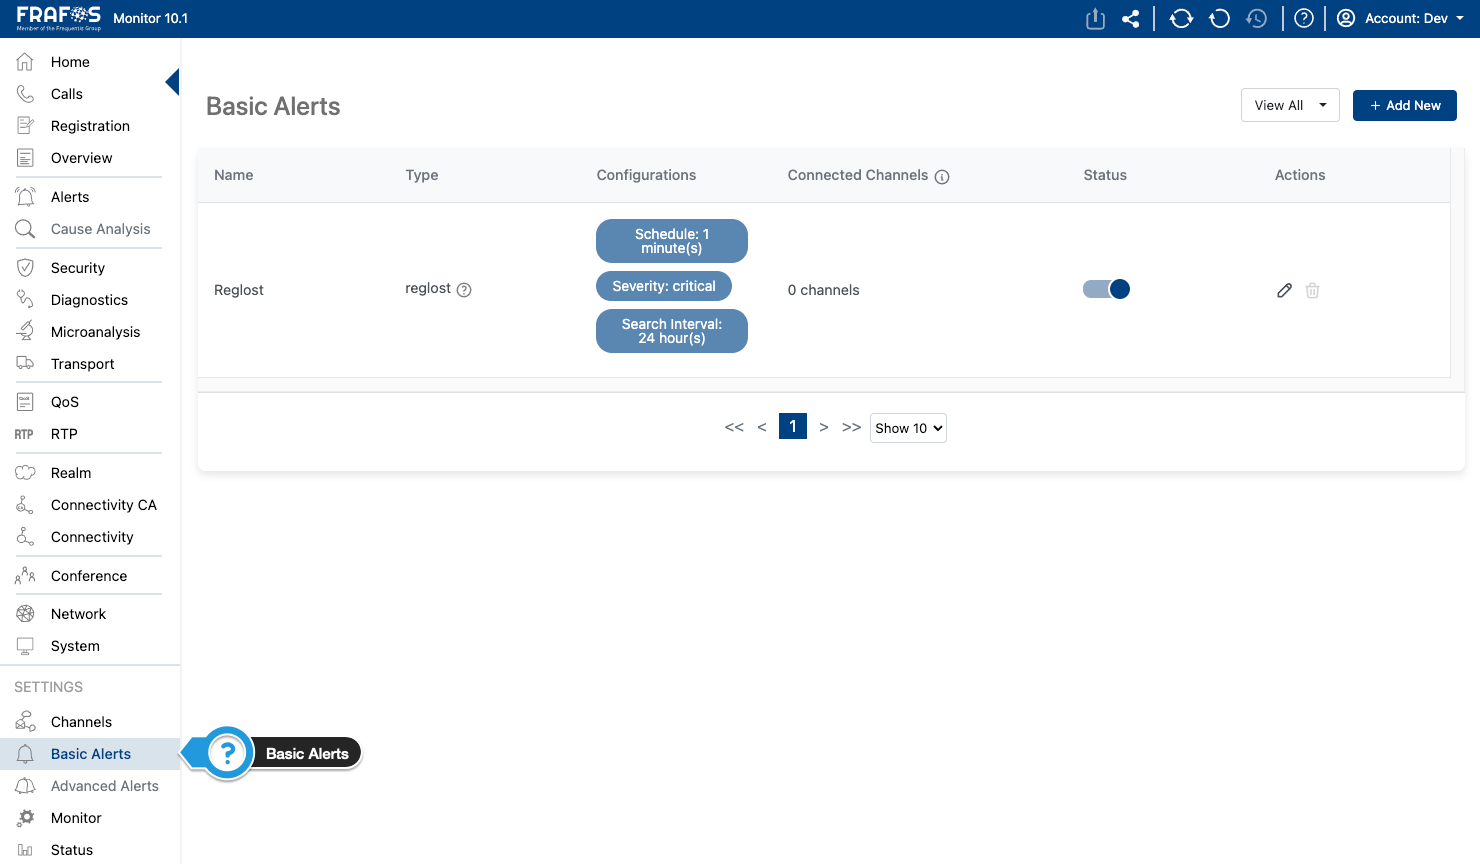
Task: Click the Channels settings icon
Action: click(x=25, y=722)
